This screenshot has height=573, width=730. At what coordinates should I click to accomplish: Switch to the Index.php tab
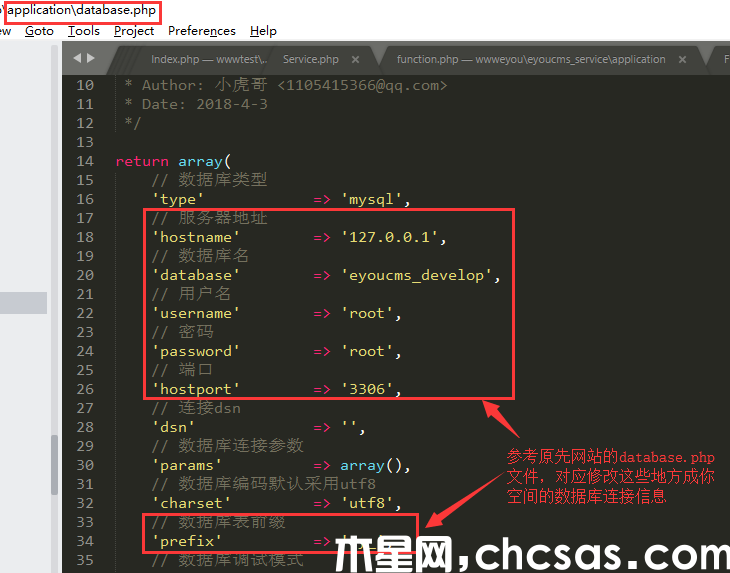[209, 59]
